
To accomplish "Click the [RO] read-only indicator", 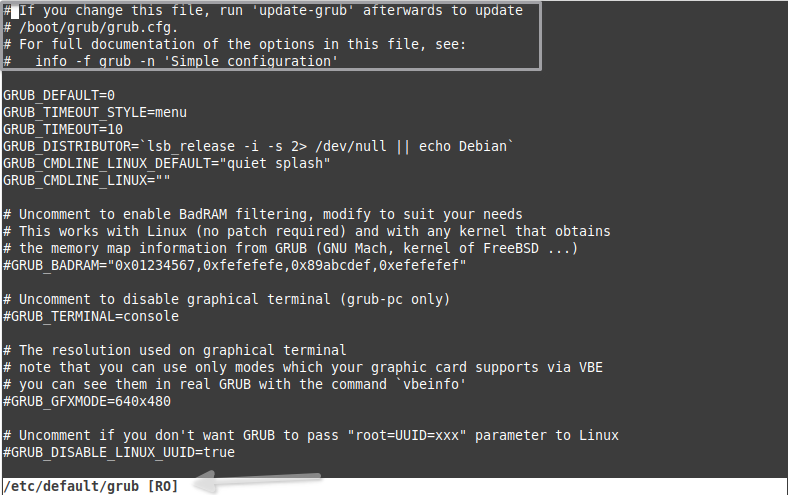I will pos(163,486).
